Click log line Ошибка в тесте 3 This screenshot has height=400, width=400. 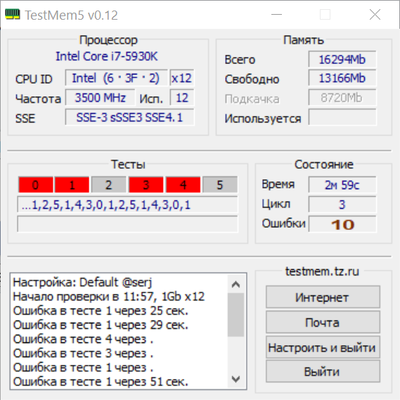pyautogui.click(x=83, y=353)
